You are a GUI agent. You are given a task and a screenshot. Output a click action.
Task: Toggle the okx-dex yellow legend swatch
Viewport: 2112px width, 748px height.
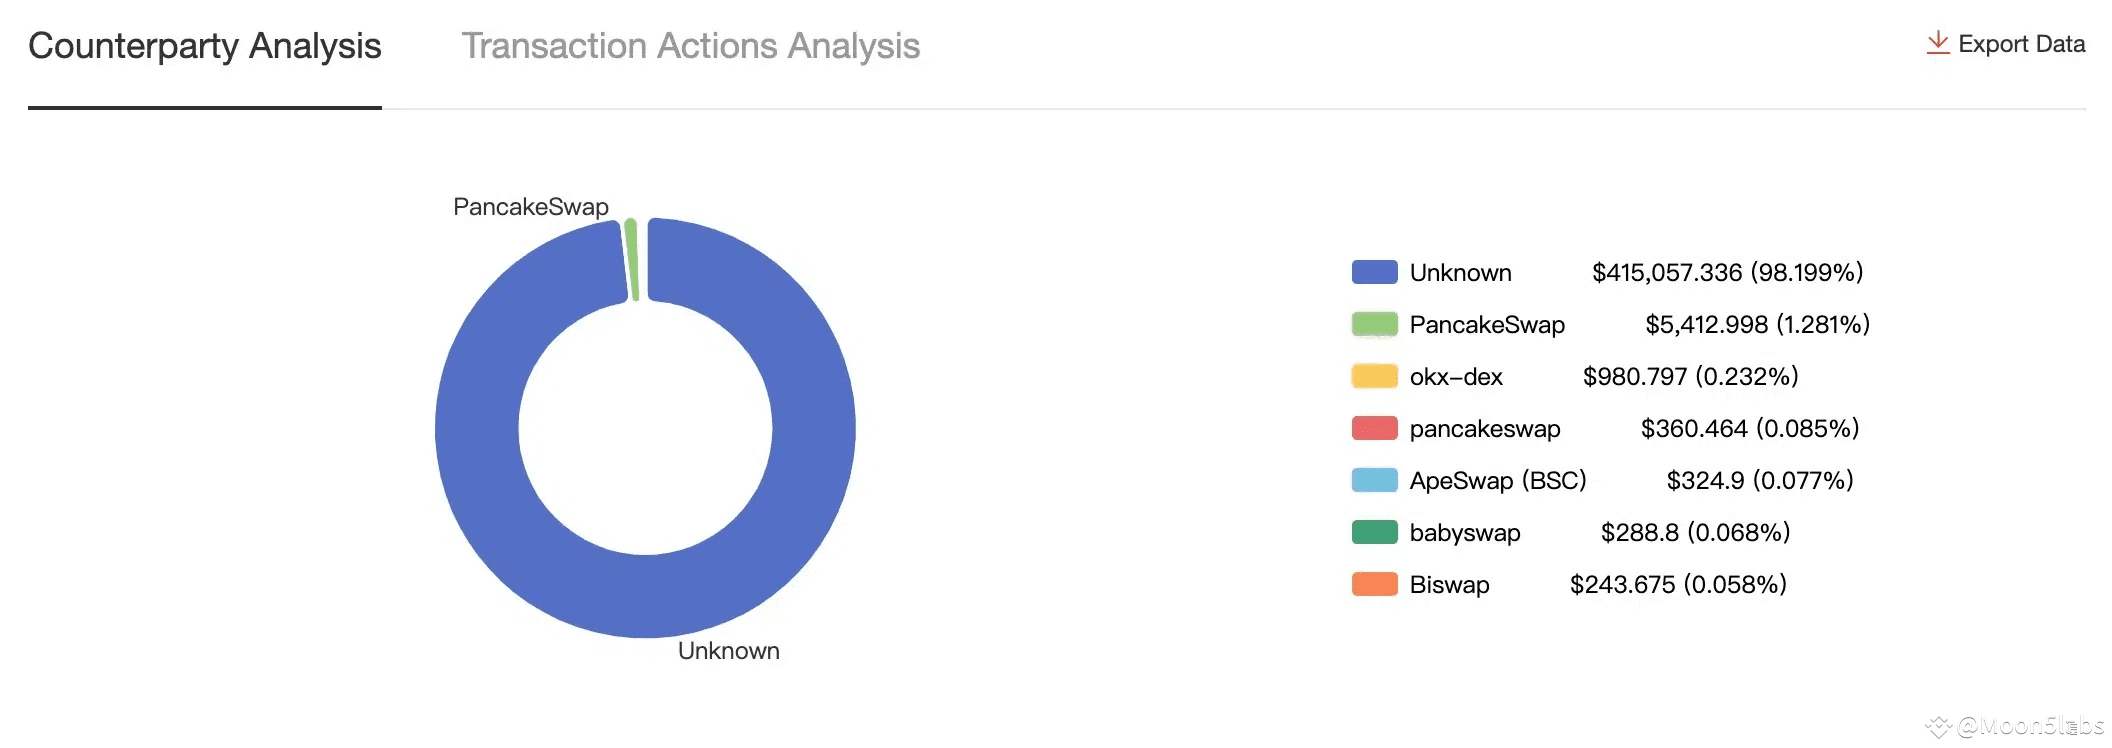(1374, 376)
